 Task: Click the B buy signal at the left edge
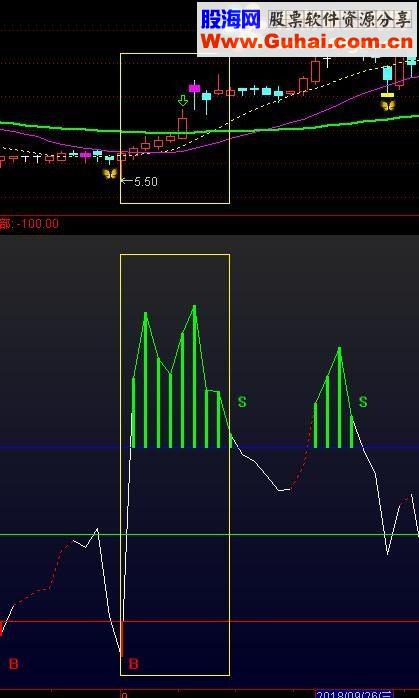point(13,664)
